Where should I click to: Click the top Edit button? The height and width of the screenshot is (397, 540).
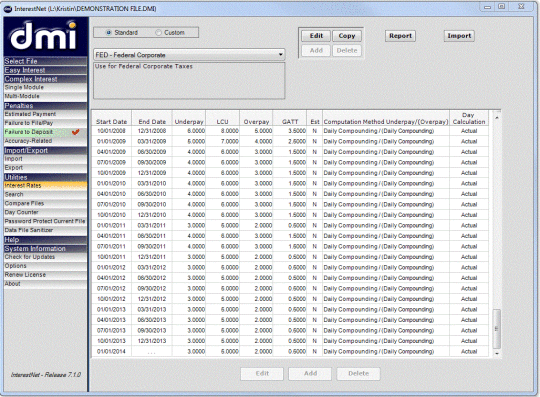316,36
